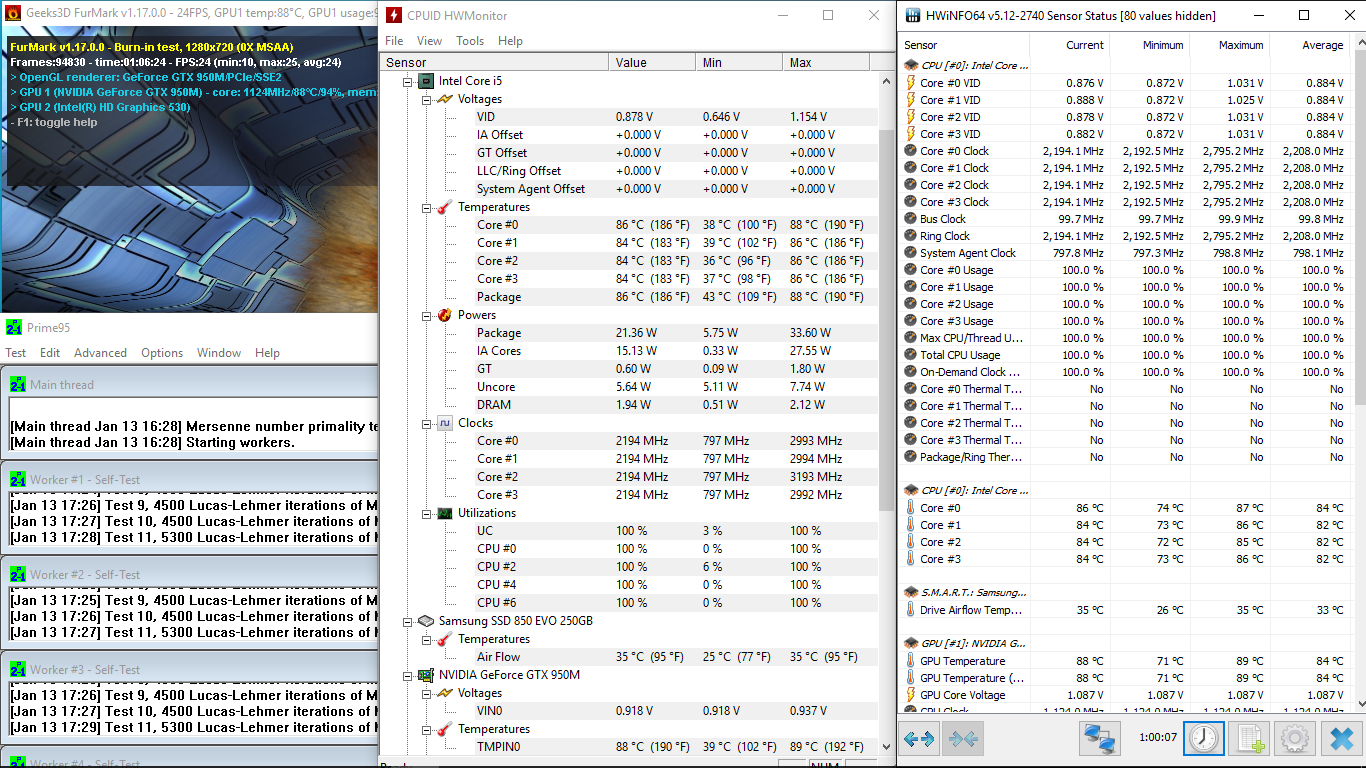The width and height of the screenshot is (1366, 768).
Task: Click the 'F1: toggle help' text in FurMark
Action: (54, 122)
